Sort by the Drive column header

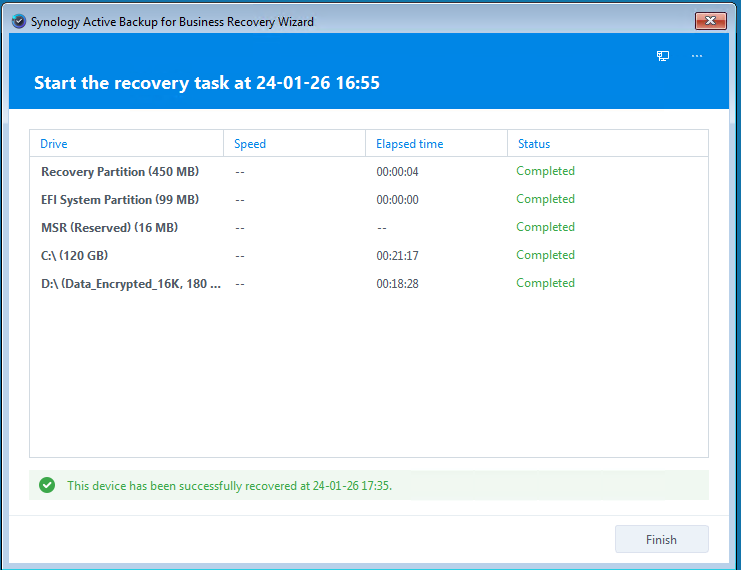tap(126, 144)
